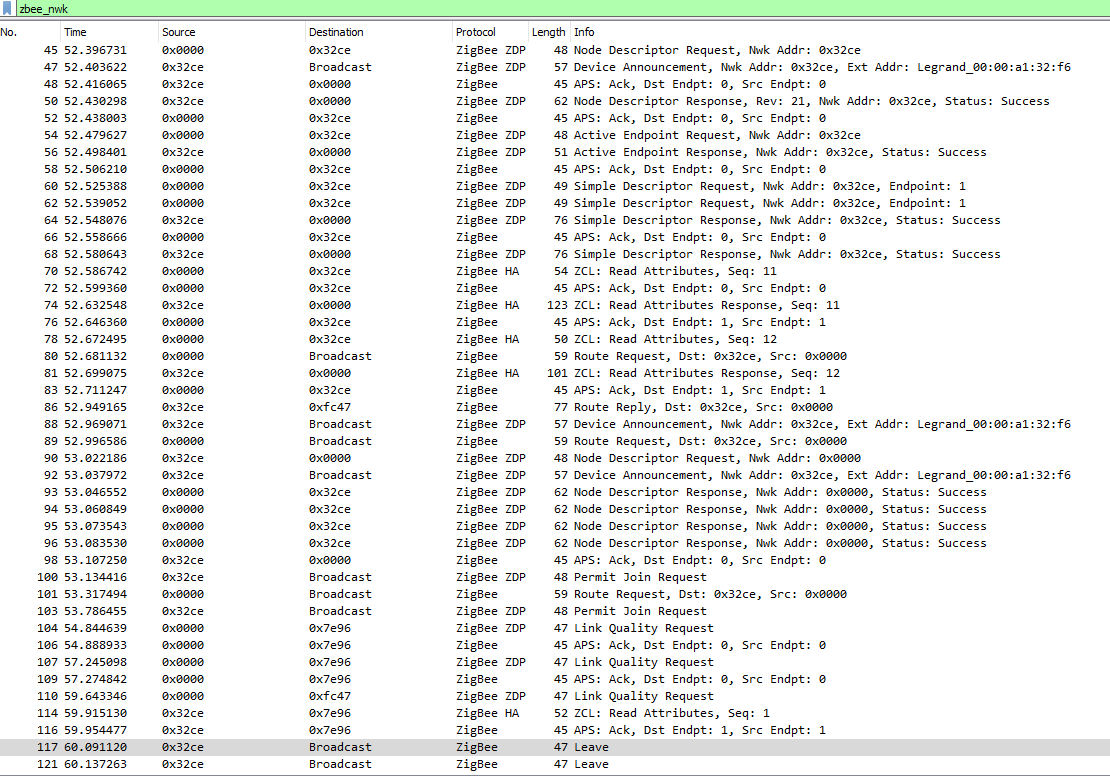
Task: Click time 57.274842 of packet 109
Action: [96, 679]
